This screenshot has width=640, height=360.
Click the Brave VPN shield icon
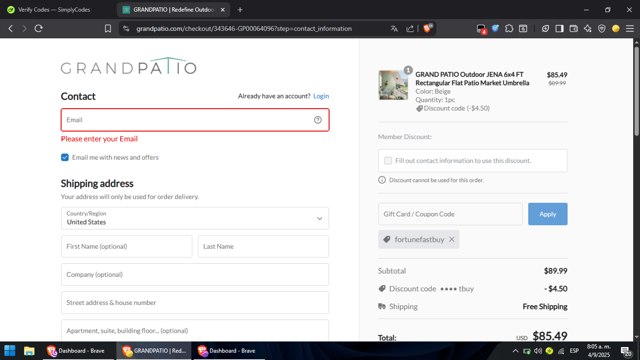(602, 29)
